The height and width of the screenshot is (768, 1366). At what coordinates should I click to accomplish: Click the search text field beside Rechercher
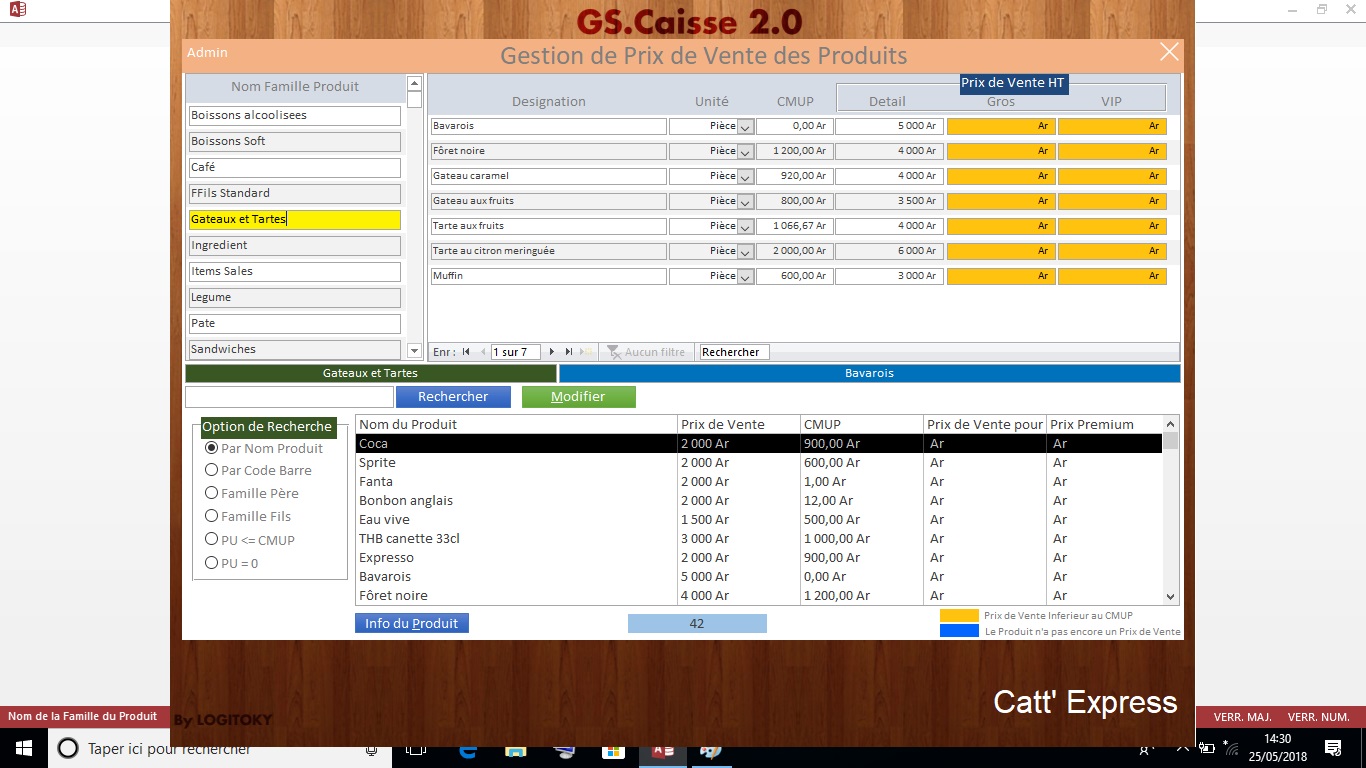coord(289,397)
